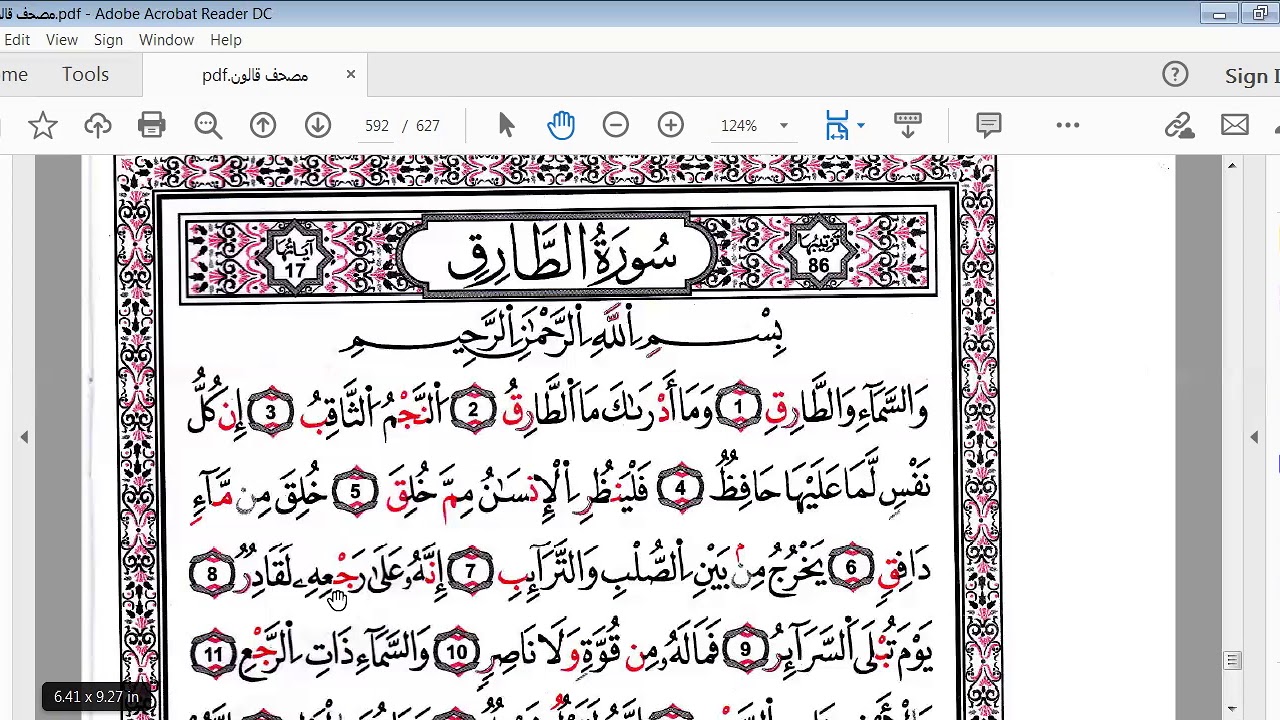The image size is (1280, 720).
Task: Click the vertical scrollbar down arrow
Action: [x=1232, y=709]
